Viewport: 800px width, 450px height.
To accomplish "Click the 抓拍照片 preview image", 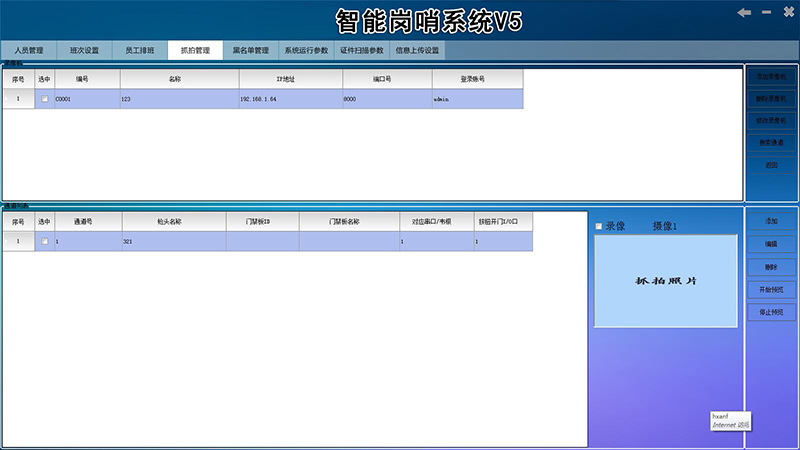I will (x=665, y=281).
